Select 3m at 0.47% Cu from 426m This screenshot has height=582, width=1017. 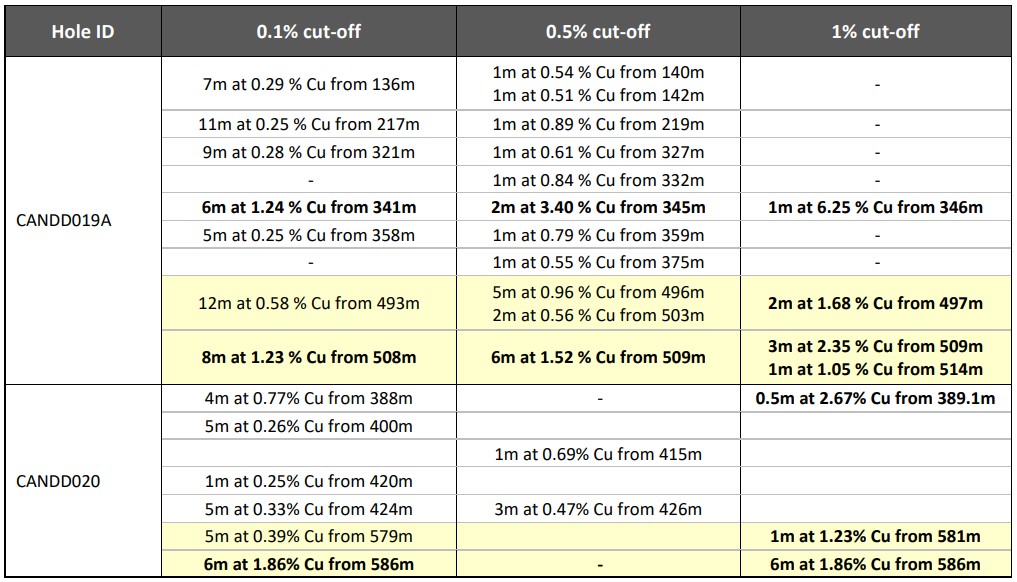[598, 509]
